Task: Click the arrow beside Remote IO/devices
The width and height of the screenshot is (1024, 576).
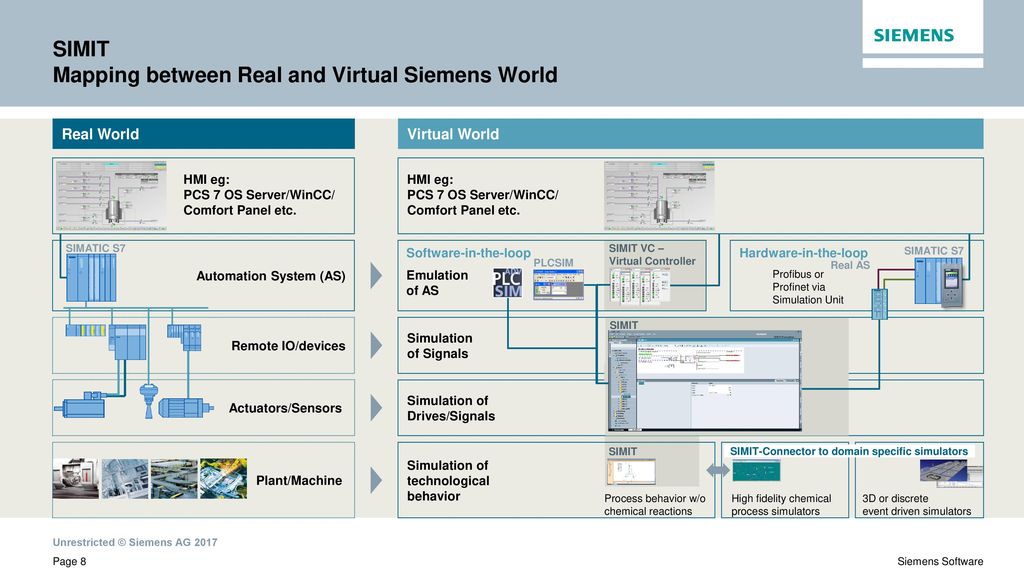Action: coord(376,345)
